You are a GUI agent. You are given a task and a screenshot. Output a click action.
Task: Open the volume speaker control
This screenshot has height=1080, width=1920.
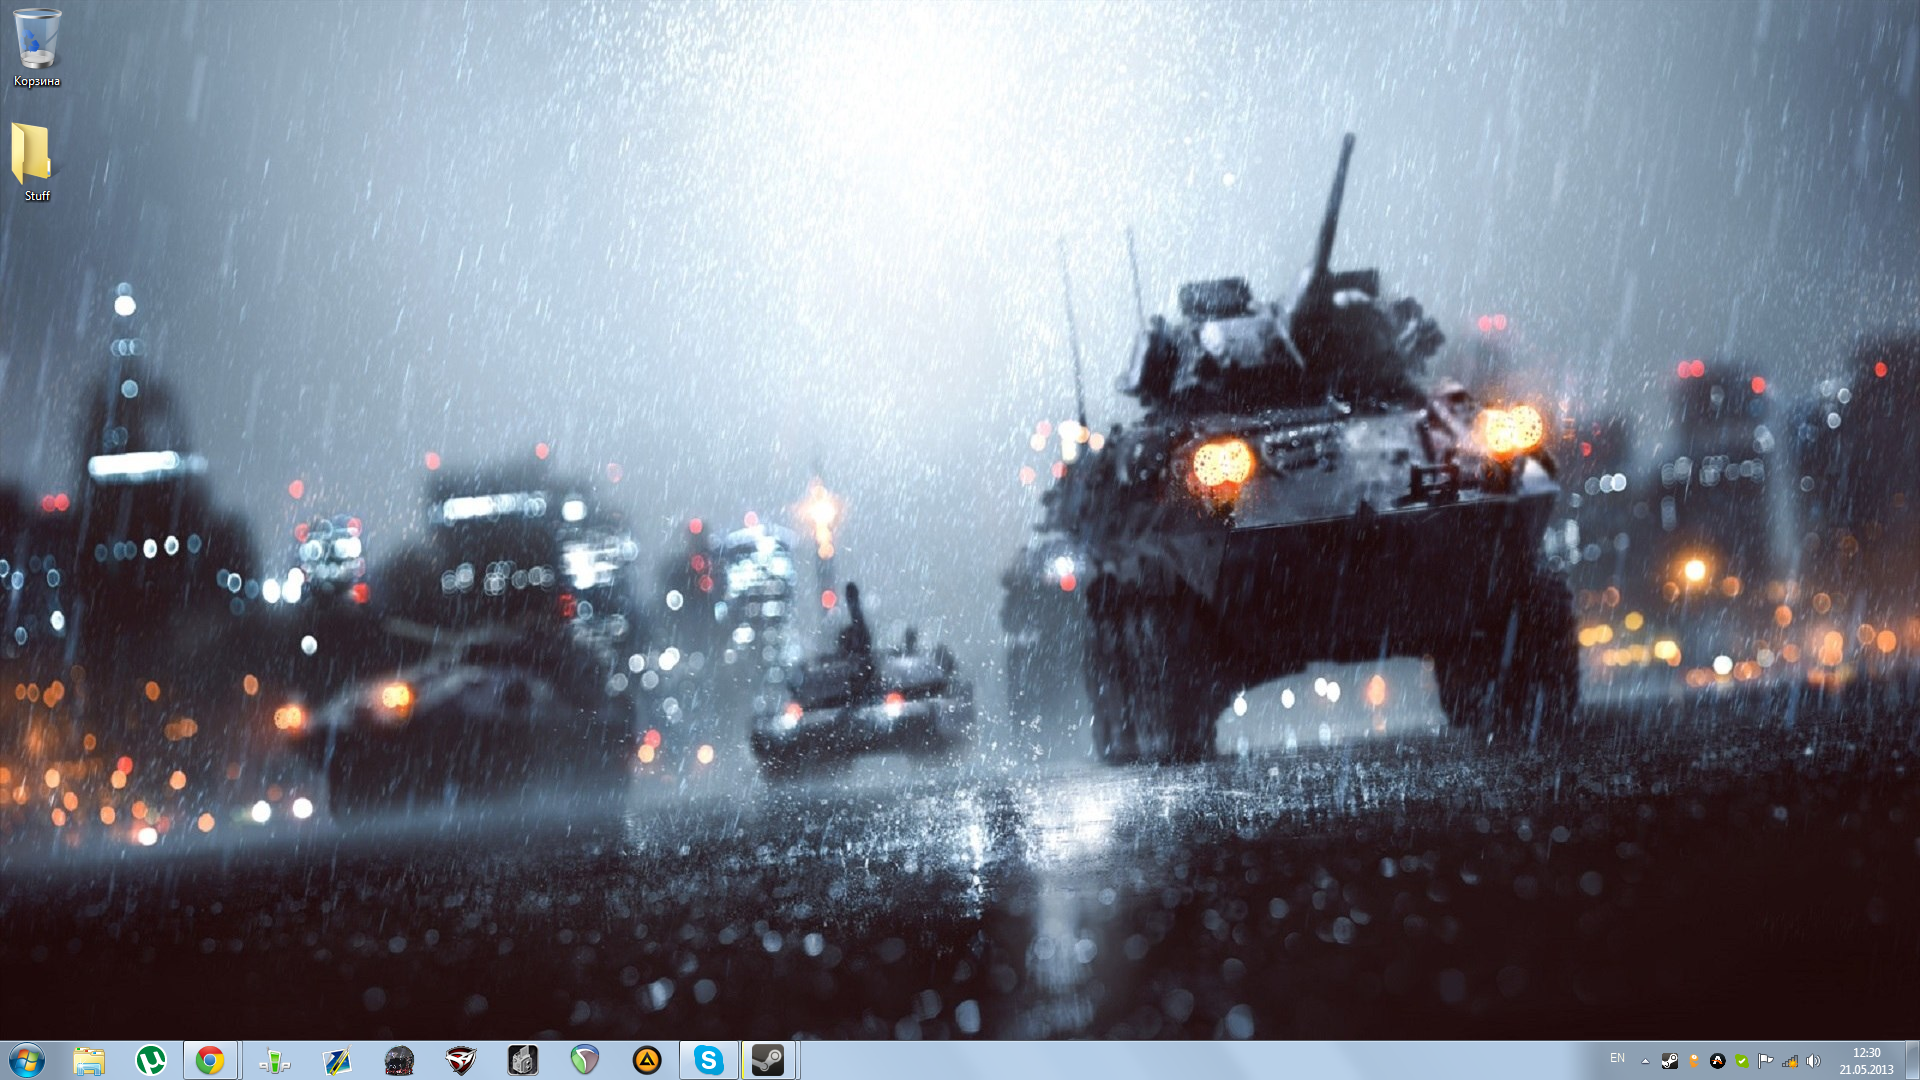[1813, 1061]
